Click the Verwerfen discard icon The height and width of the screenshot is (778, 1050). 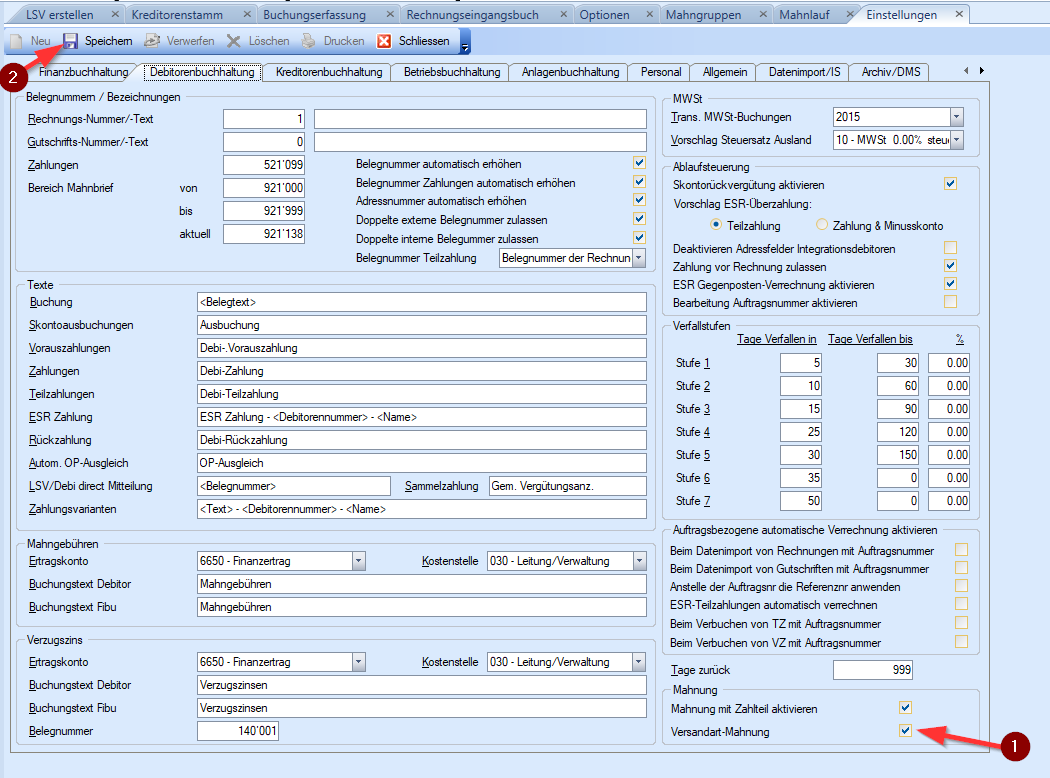(x=152, y=41)
